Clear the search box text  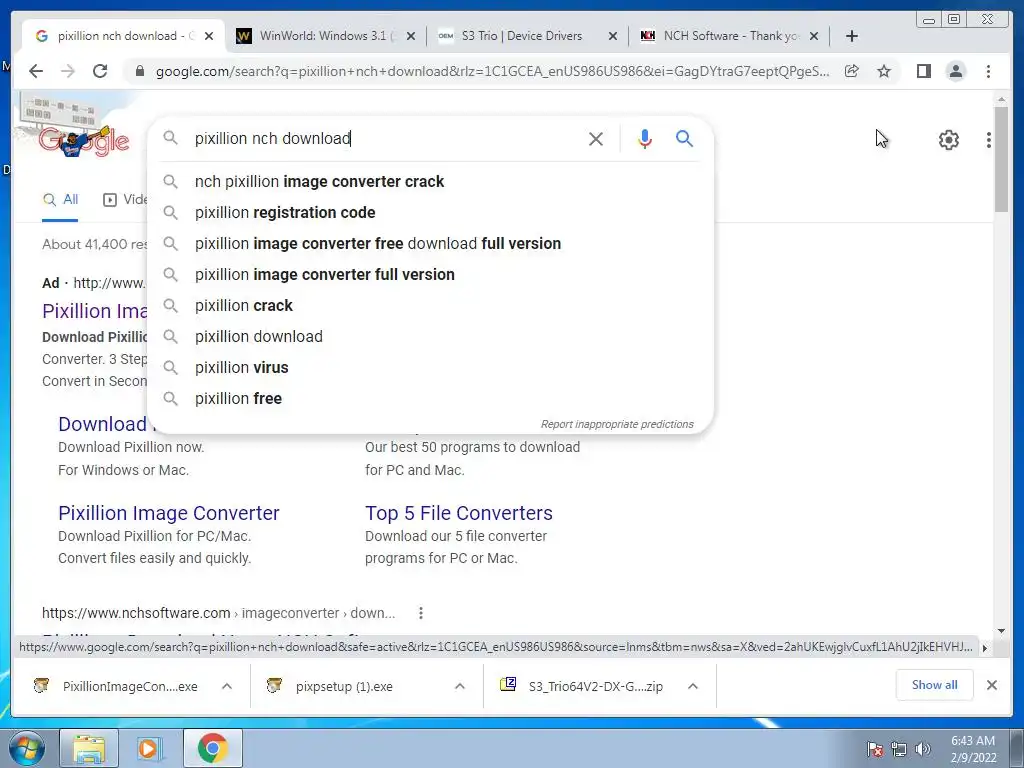click(x=596, y=138)
